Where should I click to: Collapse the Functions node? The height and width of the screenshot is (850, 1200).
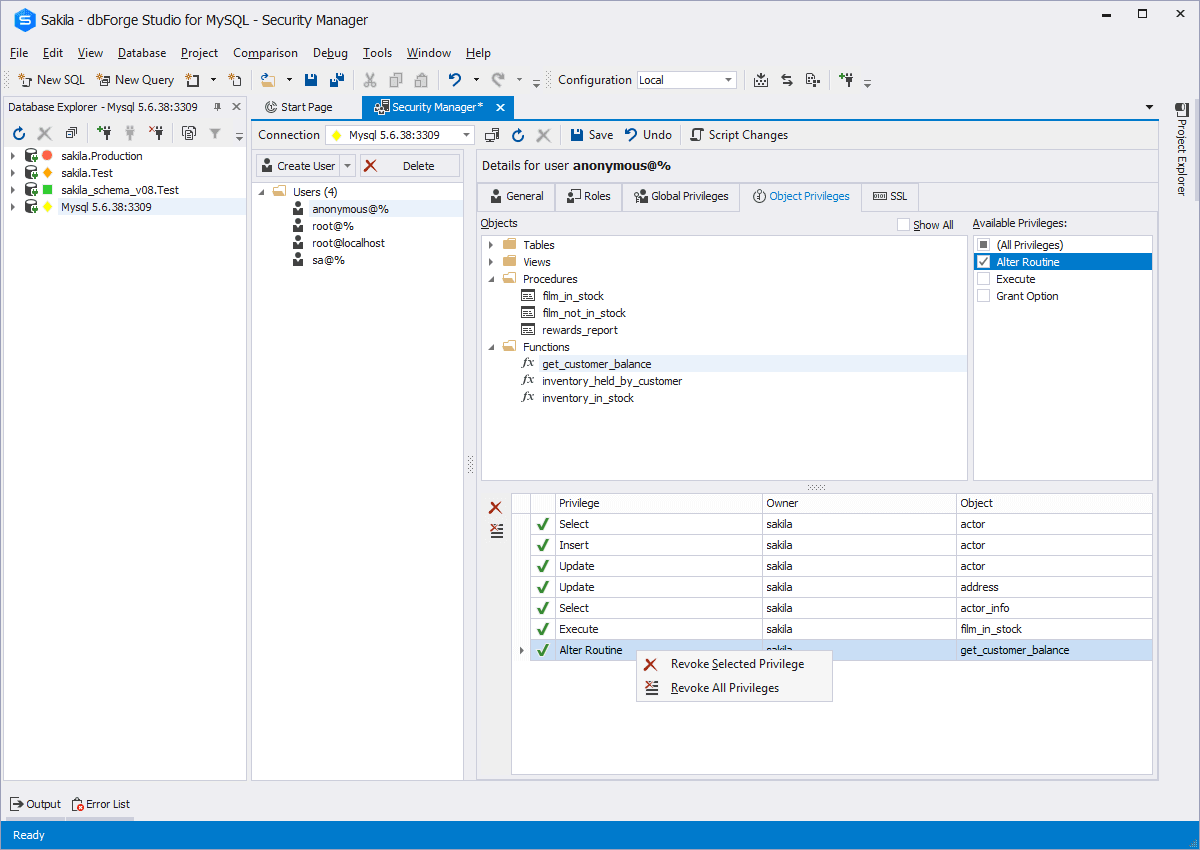491,347
